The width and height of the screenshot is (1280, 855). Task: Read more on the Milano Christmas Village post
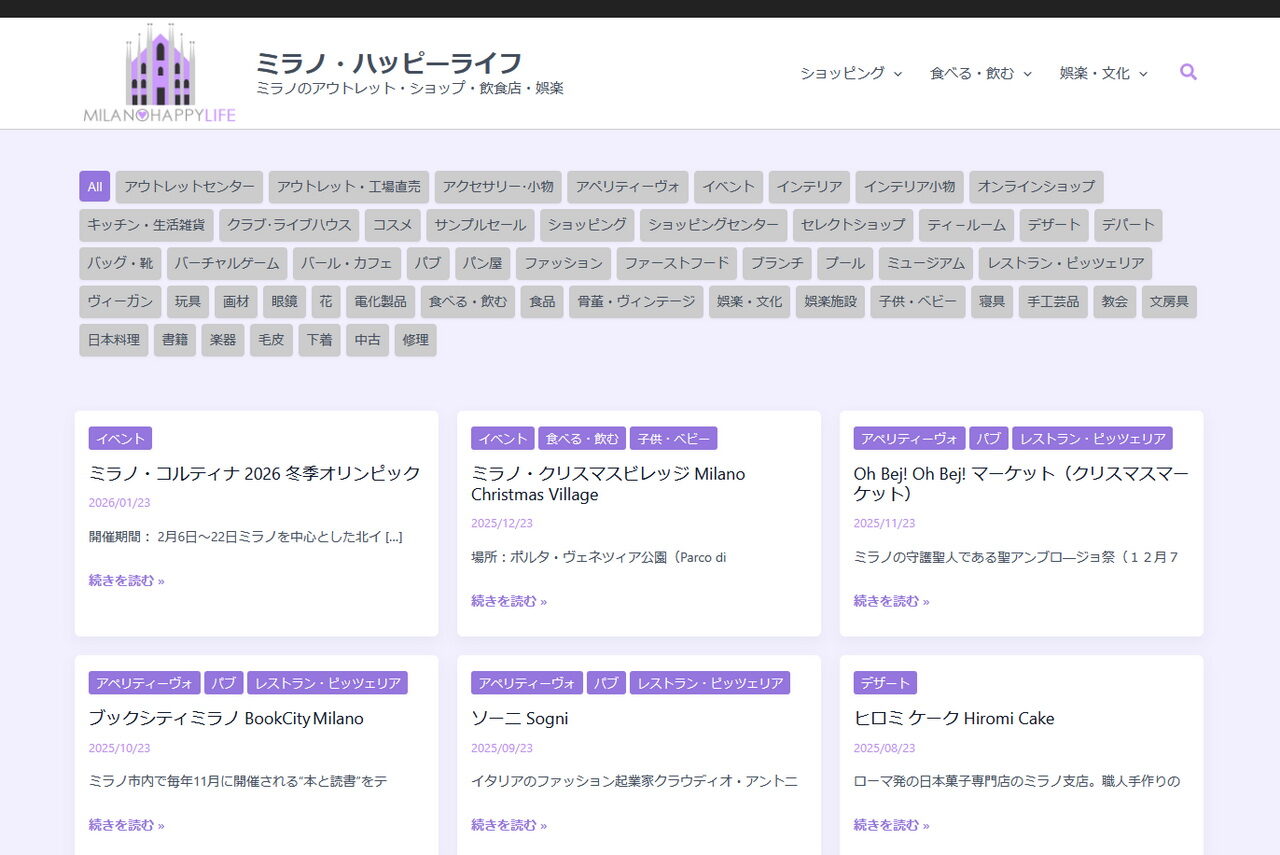[508, 601]
